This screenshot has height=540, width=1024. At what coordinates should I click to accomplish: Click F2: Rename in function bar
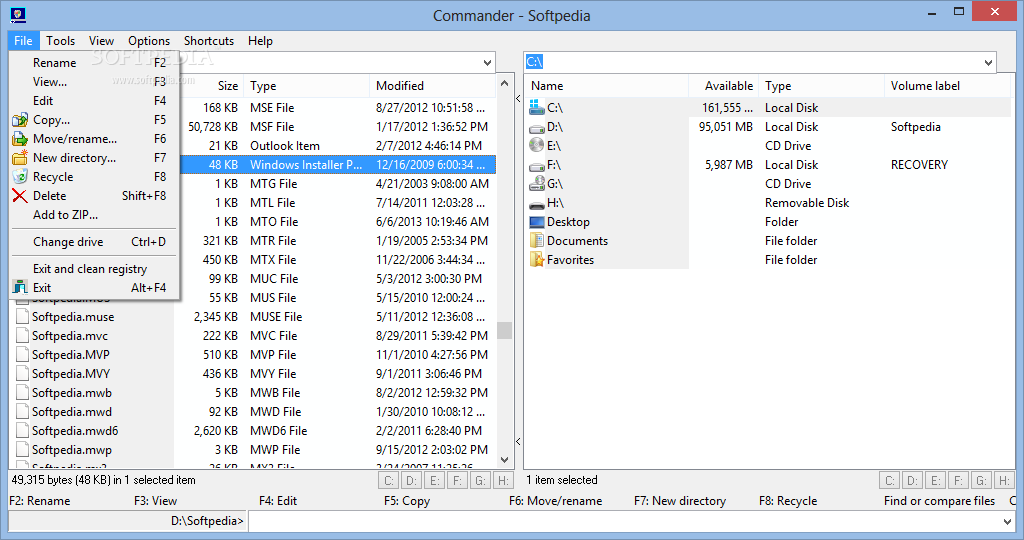tap(40, 501)
